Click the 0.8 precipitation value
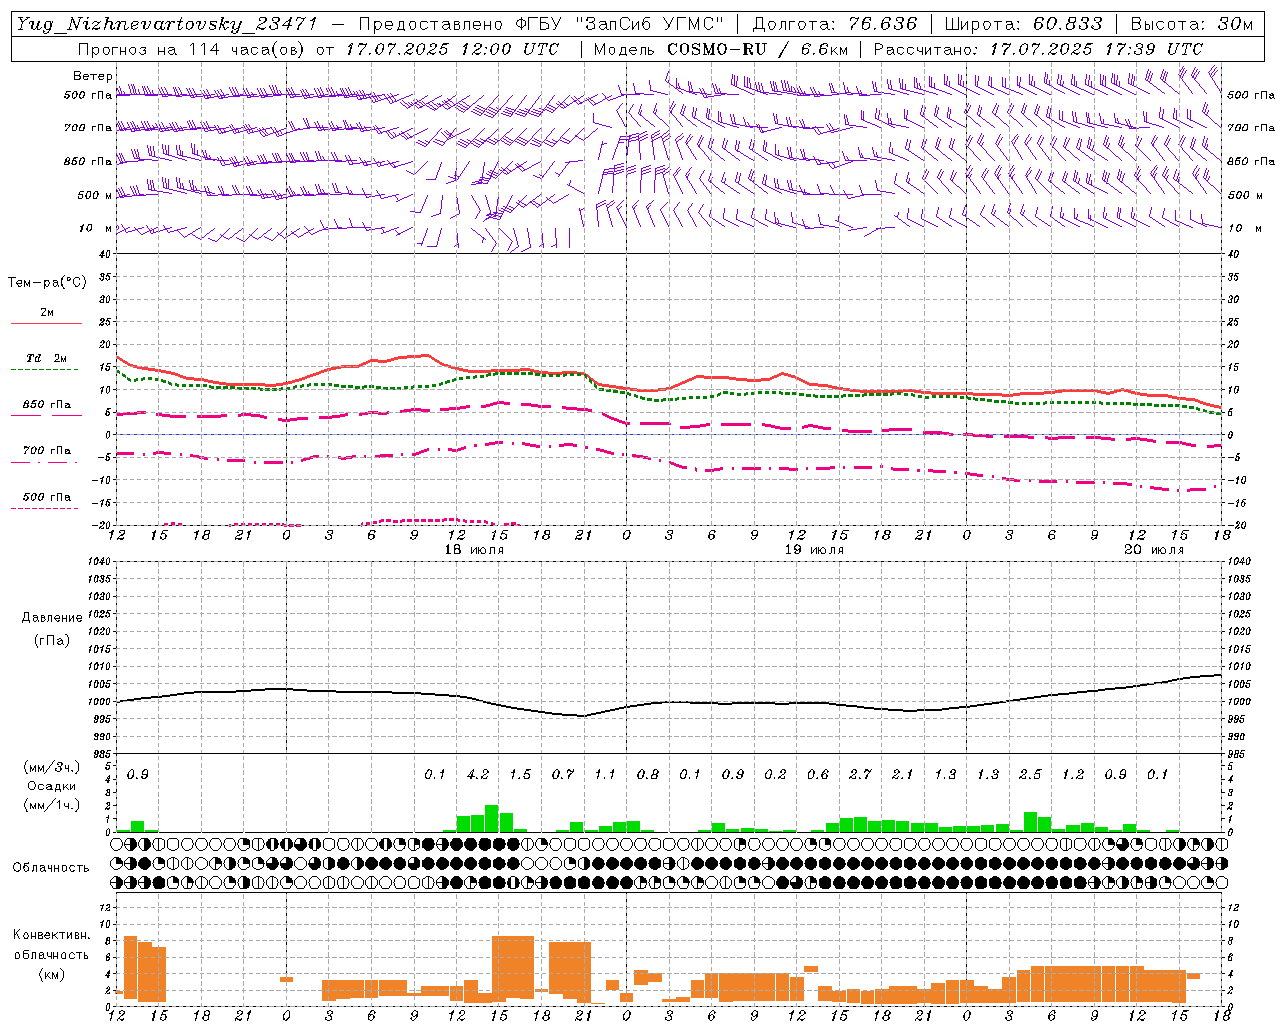The height and width of the screenshot is (1024, 1280). coord(648,775)
